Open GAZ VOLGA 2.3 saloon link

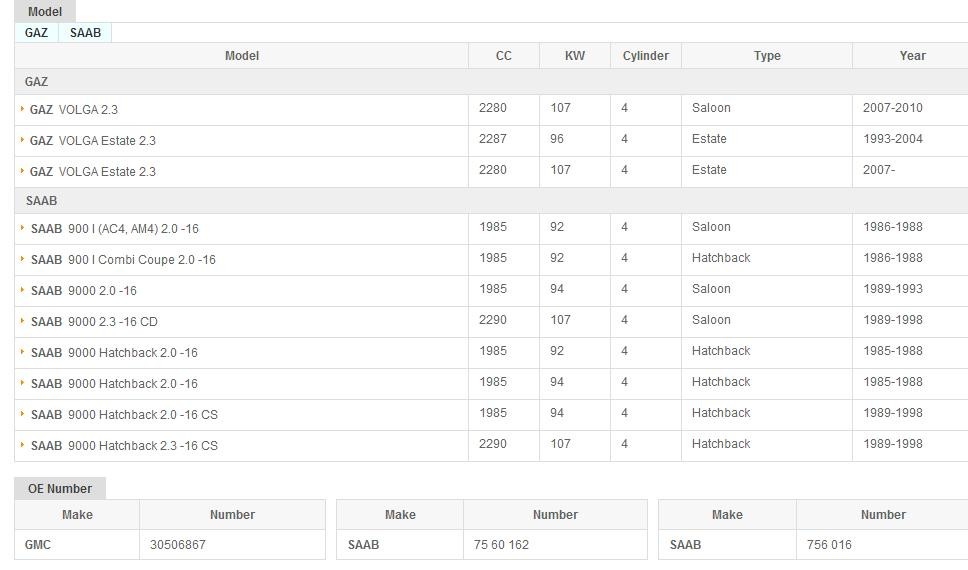[x=74, y=110]
